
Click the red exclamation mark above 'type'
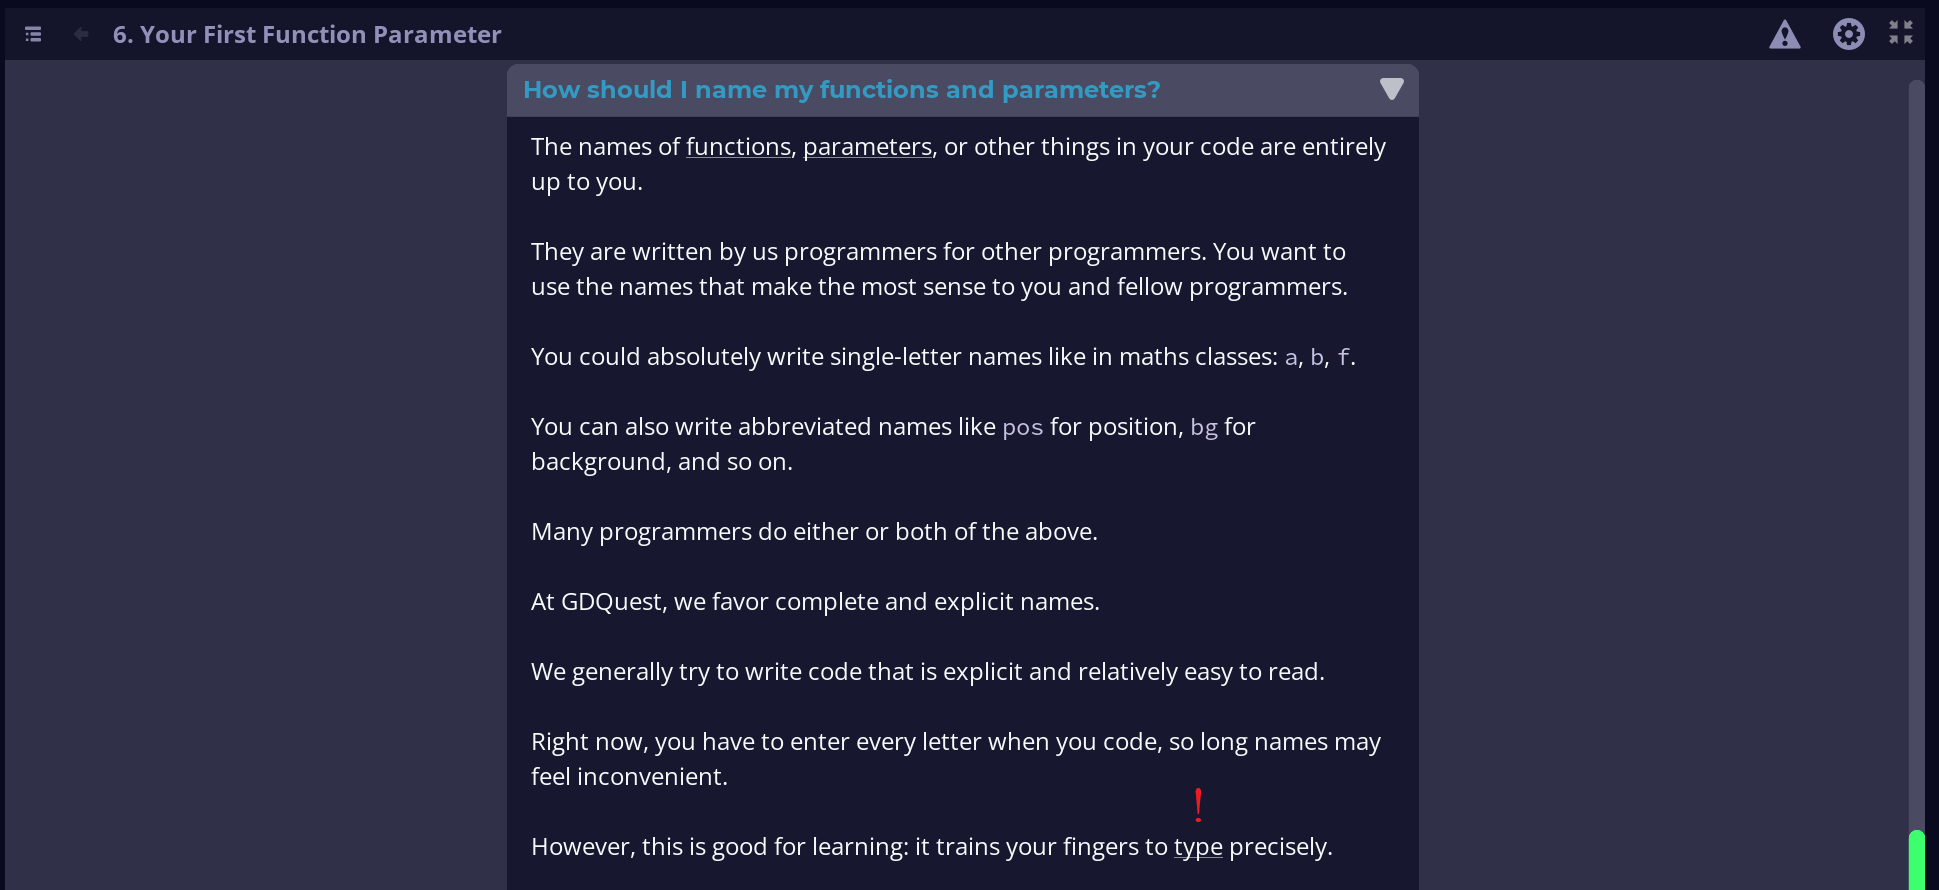pos(1198,804)
